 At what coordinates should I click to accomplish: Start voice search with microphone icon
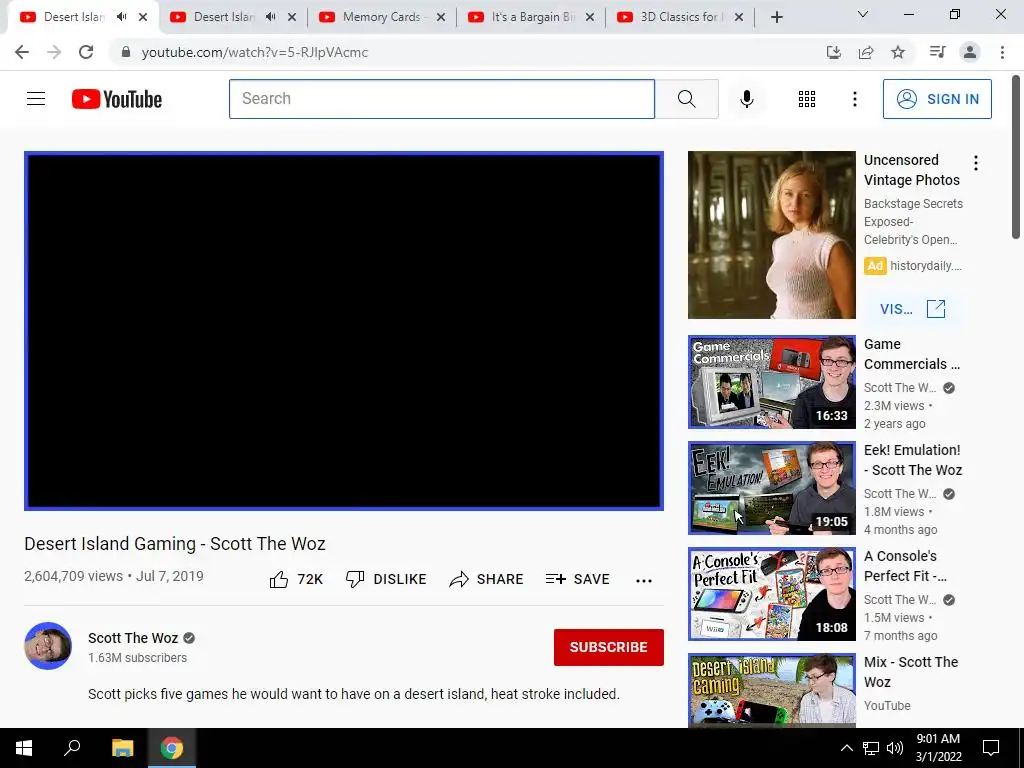746,99
